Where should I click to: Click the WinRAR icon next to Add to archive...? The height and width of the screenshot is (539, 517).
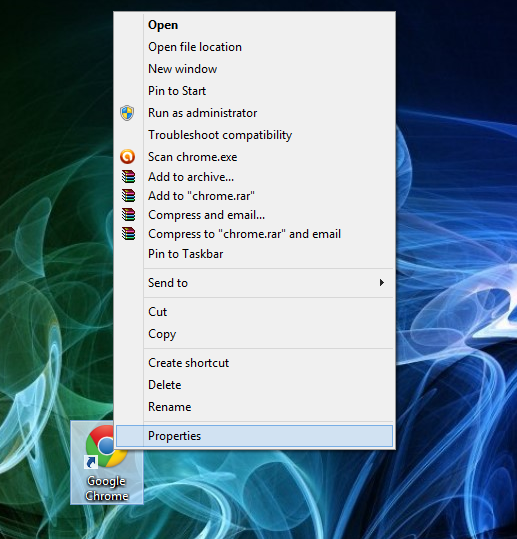[x=128, y=177]
